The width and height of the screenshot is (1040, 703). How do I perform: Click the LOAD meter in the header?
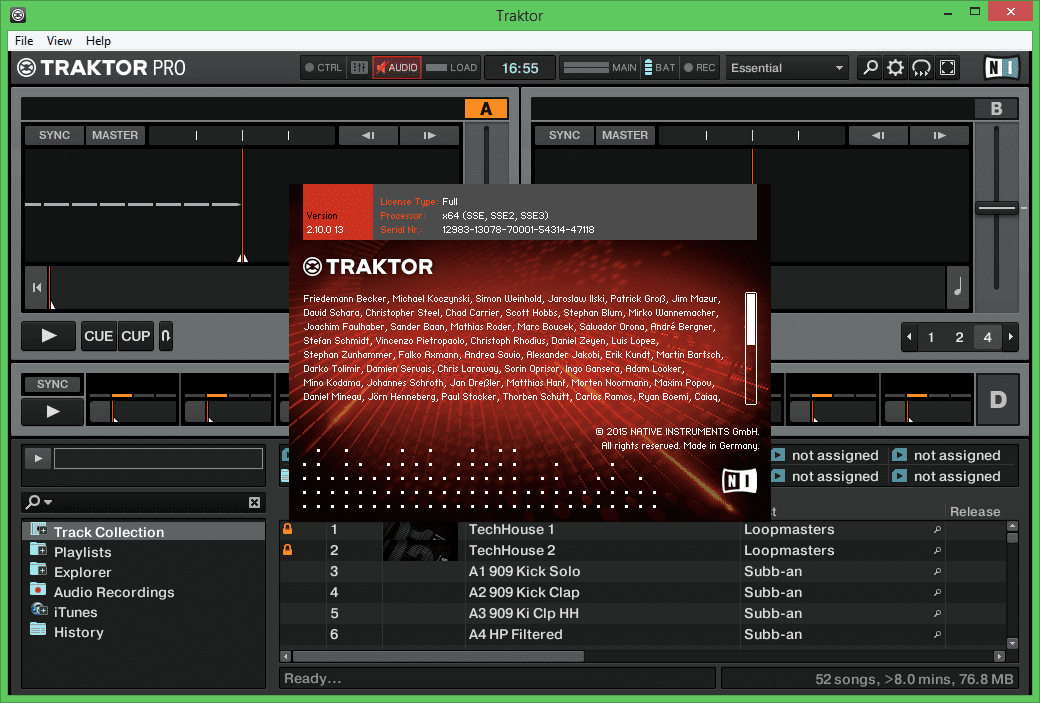click(x=452, y=68)
